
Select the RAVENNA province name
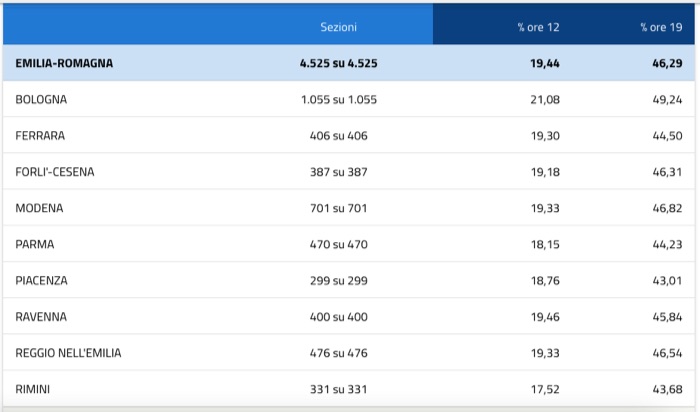coord(41,317)
